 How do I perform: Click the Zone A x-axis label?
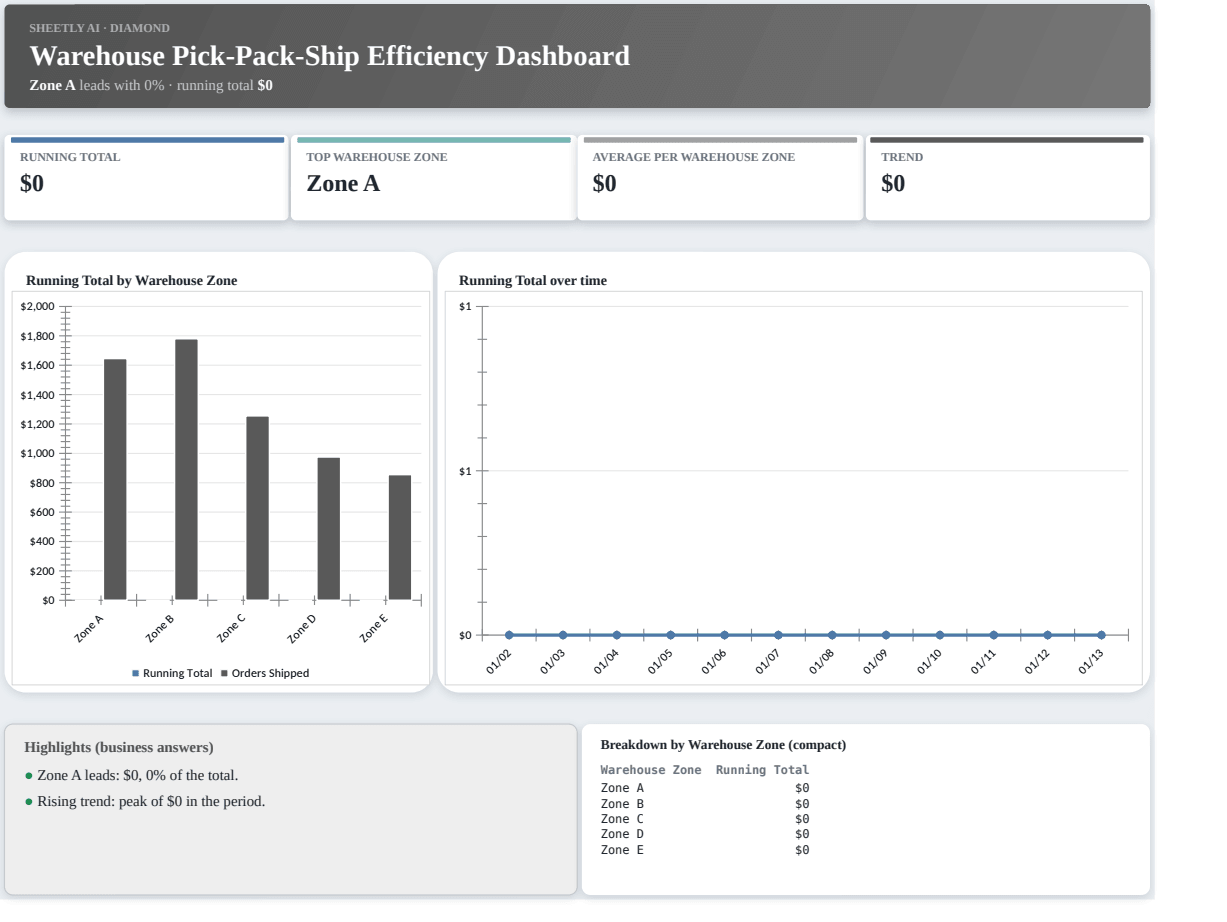pyautogui.click(x=89, y=627)
